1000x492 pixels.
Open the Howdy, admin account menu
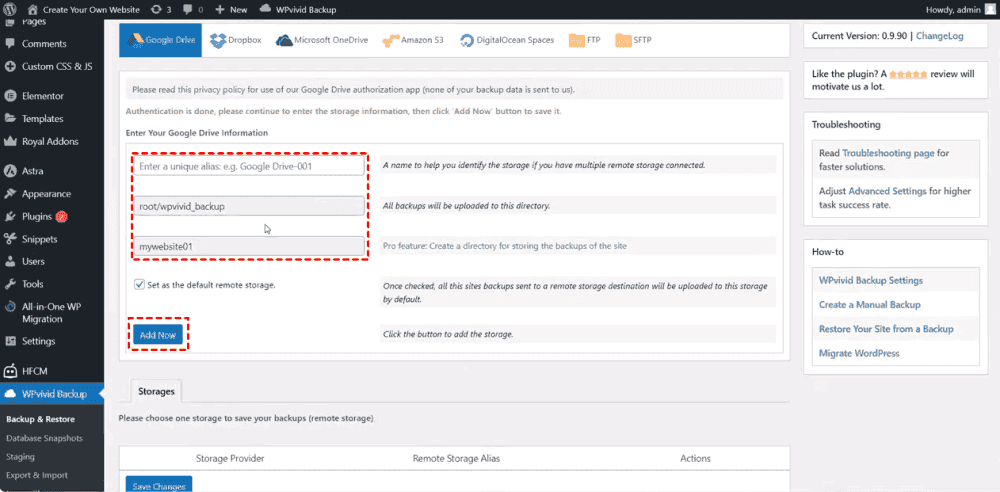(960, 10)
